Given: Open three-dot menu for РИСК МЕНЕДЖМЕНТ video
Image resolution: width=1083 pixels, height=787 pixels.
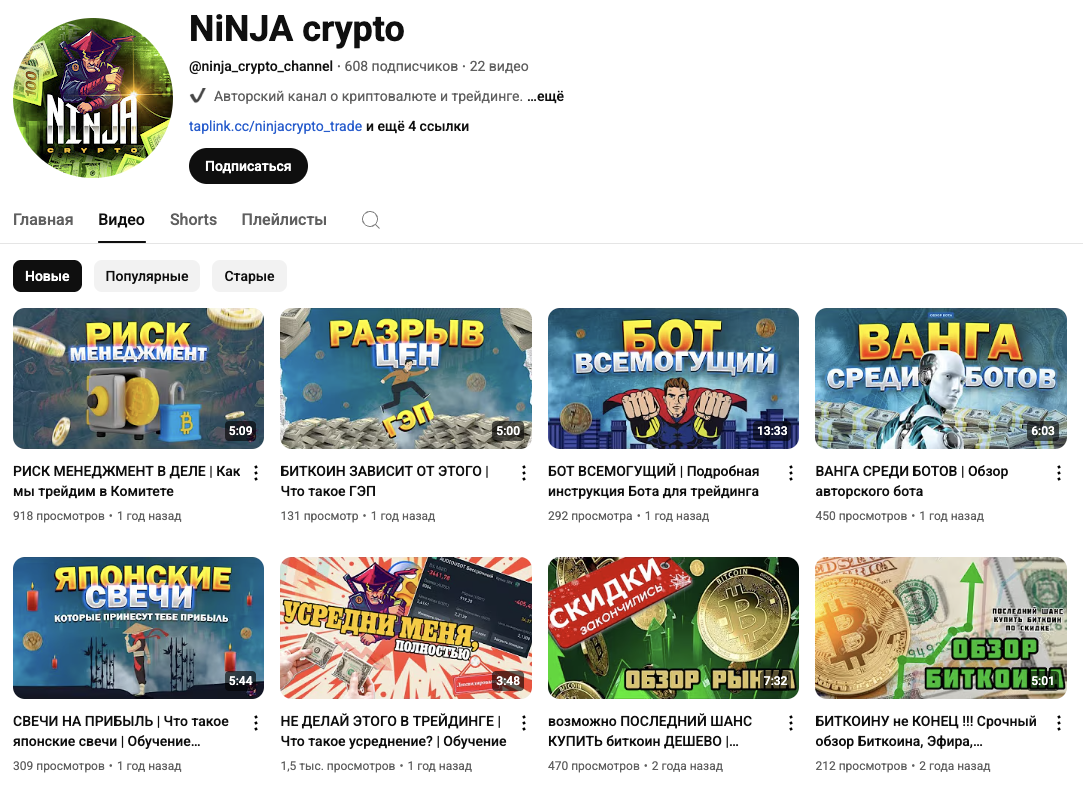Looking at the screenshot, I should click(x=256, y=473).
